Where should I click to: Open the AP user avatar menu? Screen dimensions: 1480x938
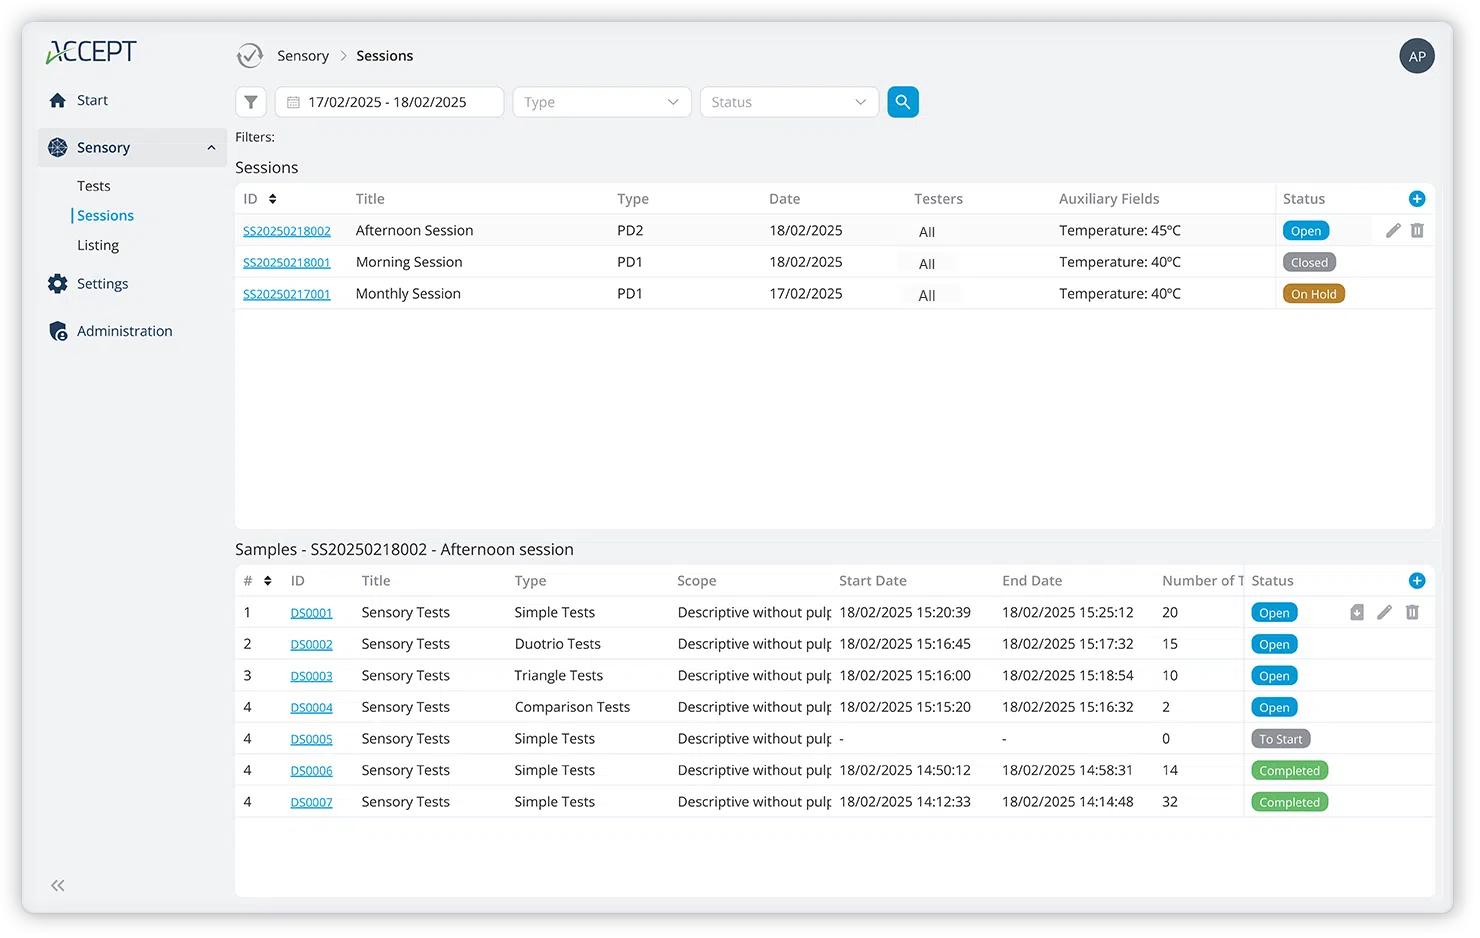pyautogui.click(x=1416, y=56)
